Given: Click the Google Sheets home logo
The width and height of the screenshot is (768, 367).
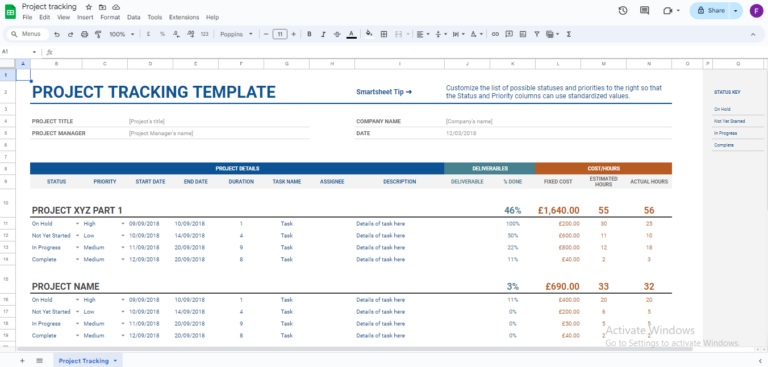Looking at the screenshot, I should pyautogui.click(x=10, y=11).
